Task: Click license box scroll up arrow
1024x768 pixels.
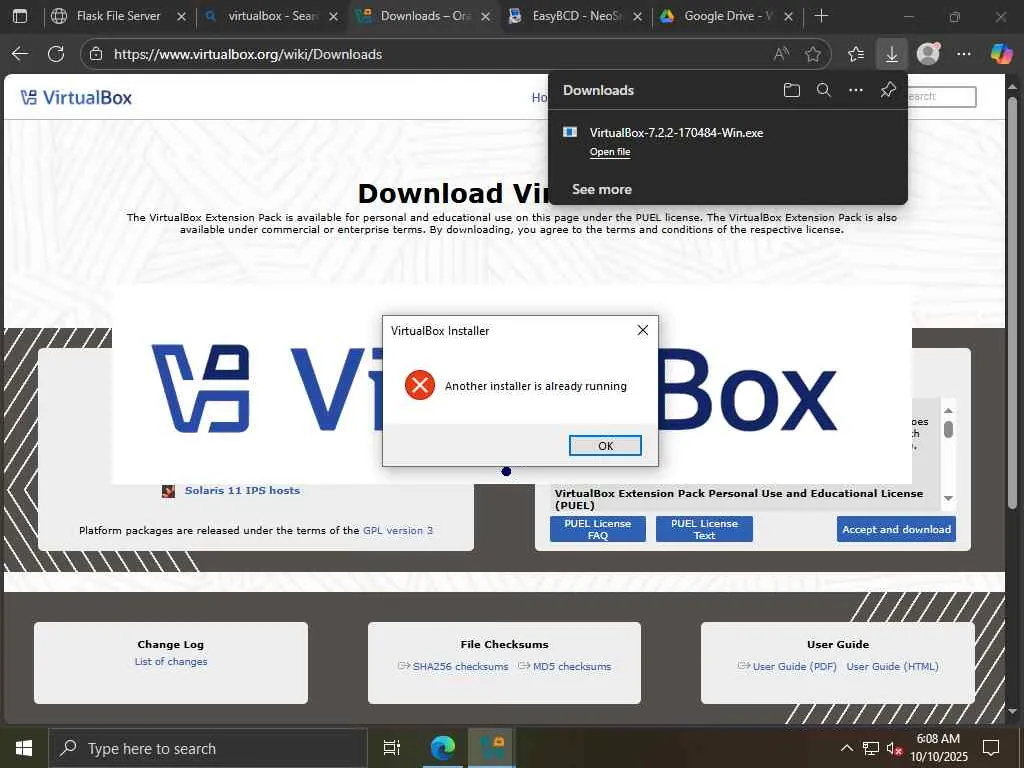Action: (x=948, y=410)
